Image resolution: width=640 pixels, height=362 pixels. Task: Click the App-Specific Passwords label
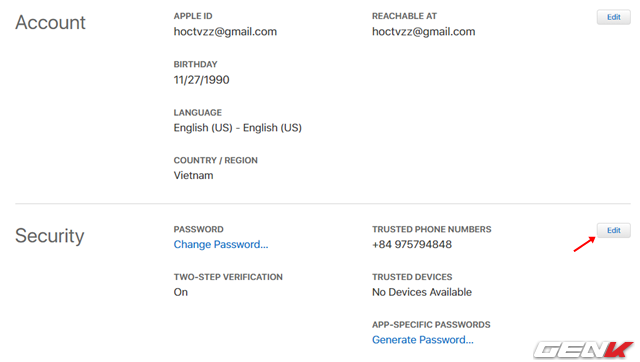(x=431, y=325)
